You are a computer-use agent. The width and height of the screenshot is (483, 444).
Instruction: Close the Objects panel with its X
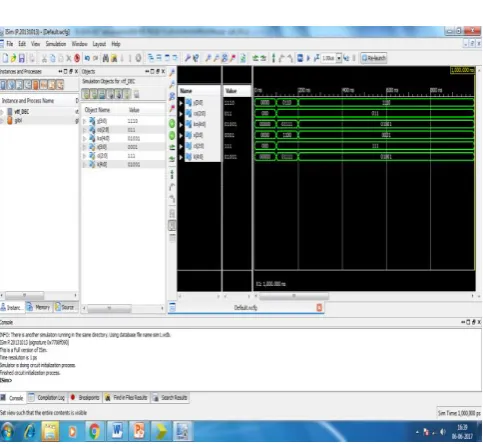coord(163,71)
